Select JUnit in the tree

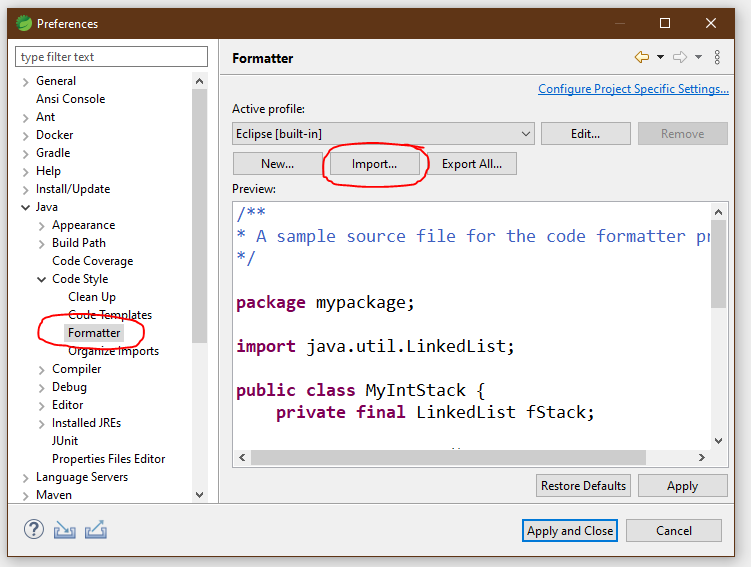point(65,441)
